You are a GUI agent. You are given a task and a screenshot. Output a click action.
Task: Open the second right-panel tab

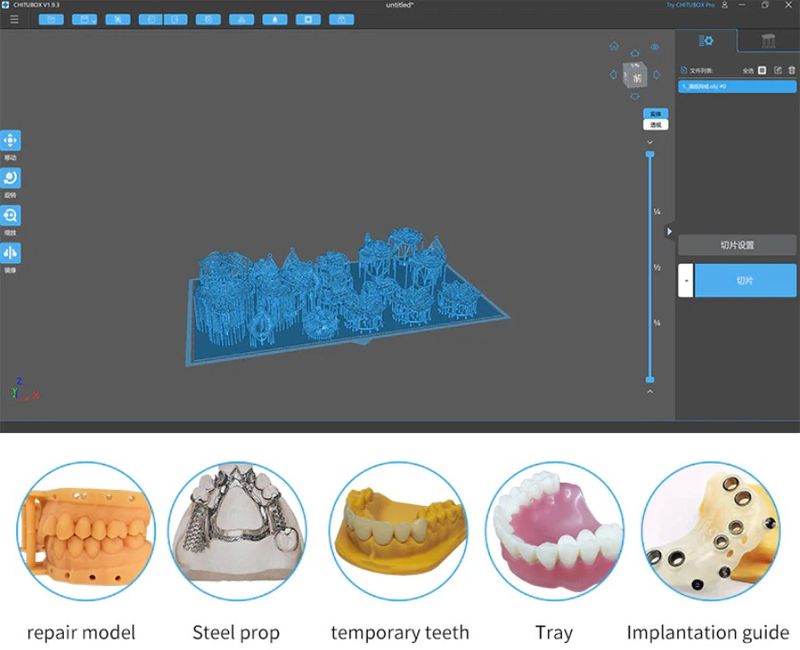[767, 41]
